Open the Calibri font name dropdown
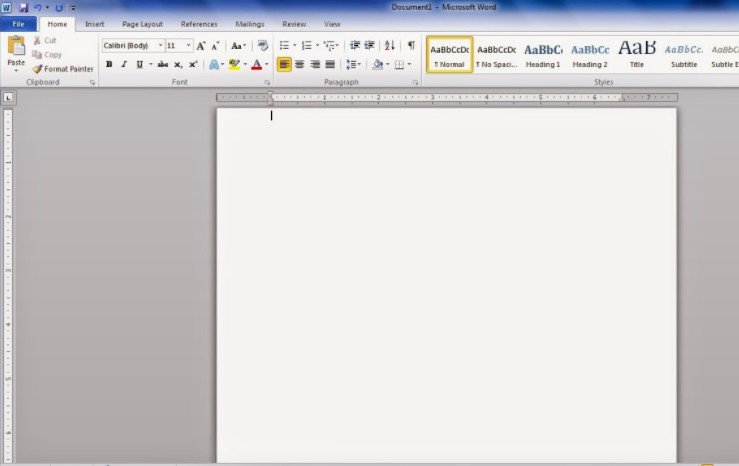Image resolution: width=739 pixels, height=466 pixels. pos(160,46)
